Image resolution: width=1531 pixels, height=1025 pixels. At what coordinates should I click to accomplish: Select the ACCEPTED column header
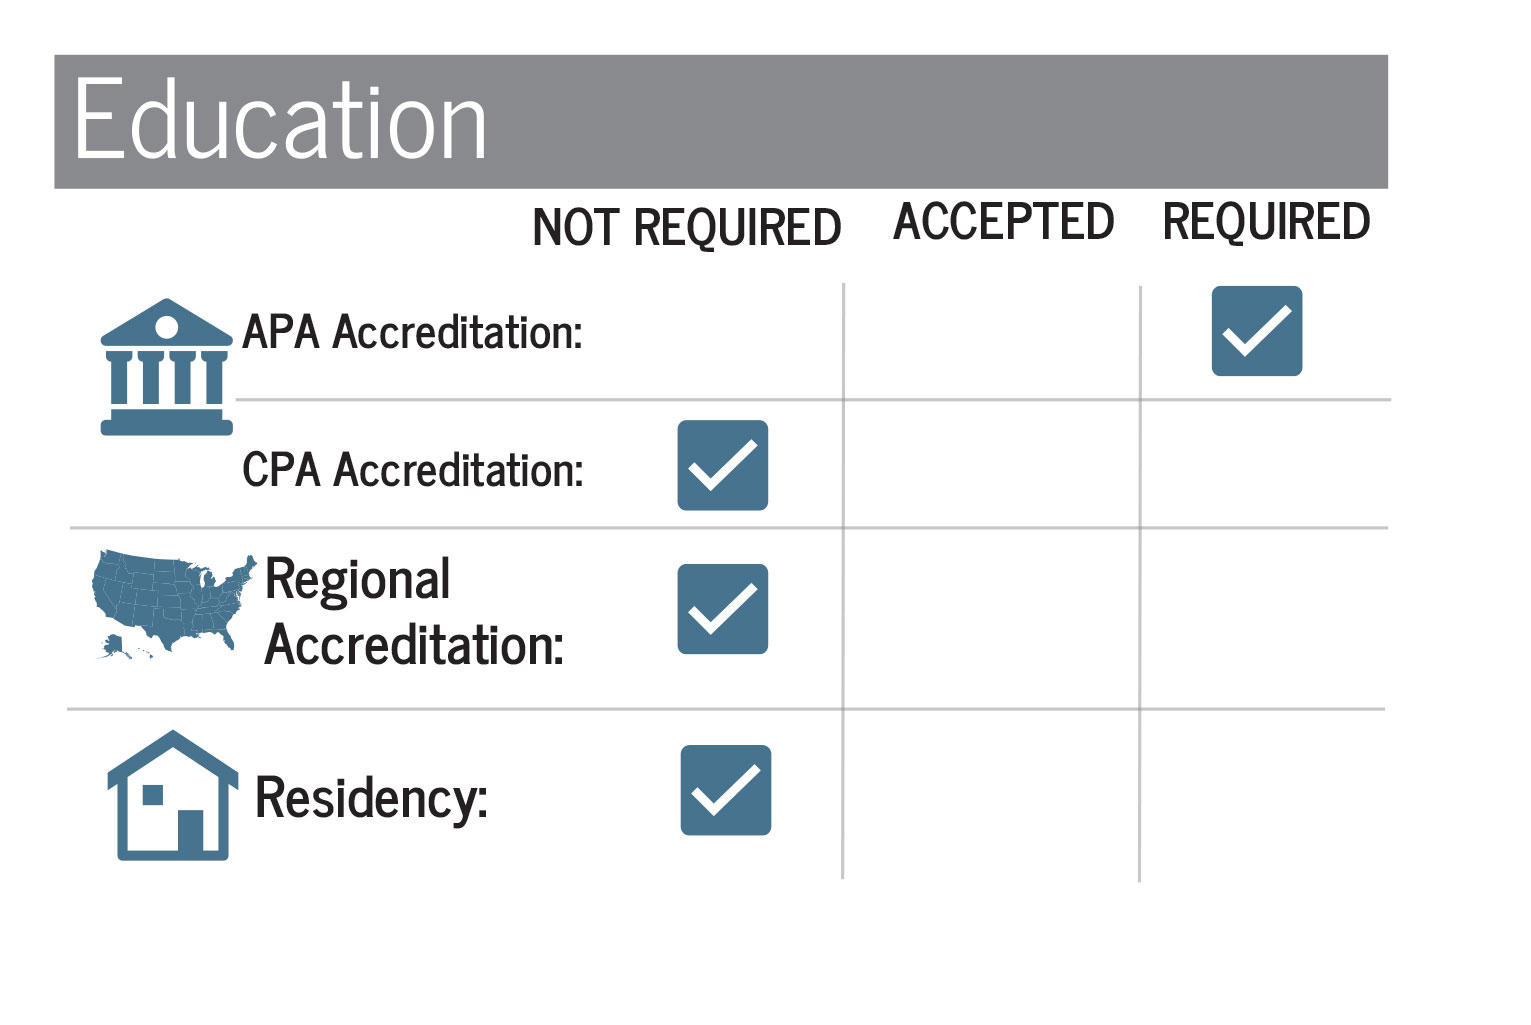click(1003, 222)
